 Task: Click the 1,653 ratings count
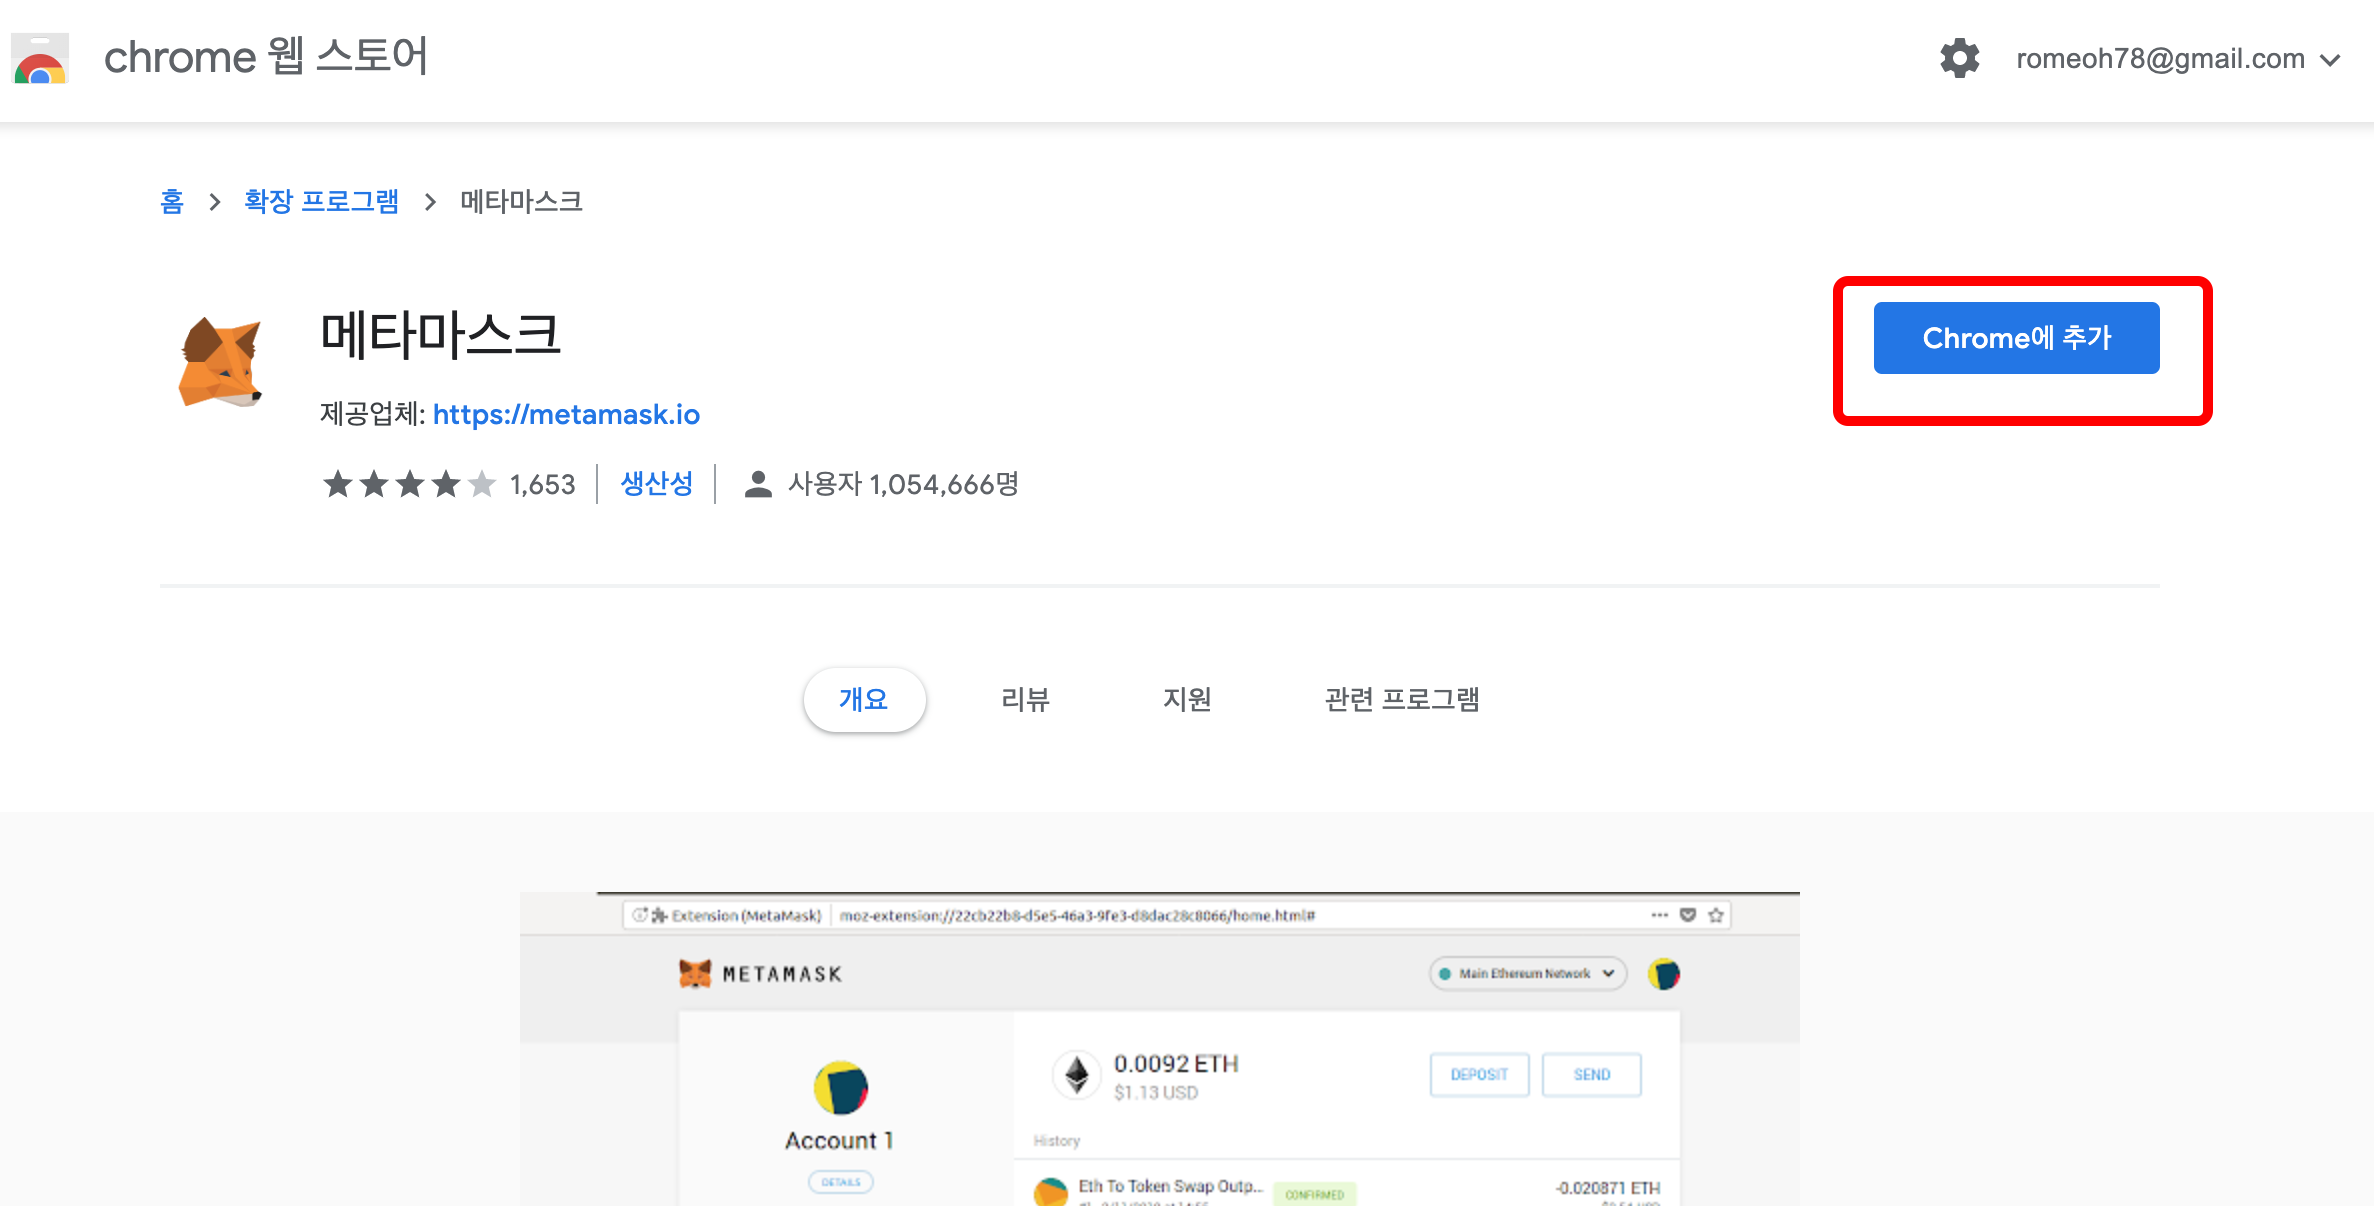543,485
